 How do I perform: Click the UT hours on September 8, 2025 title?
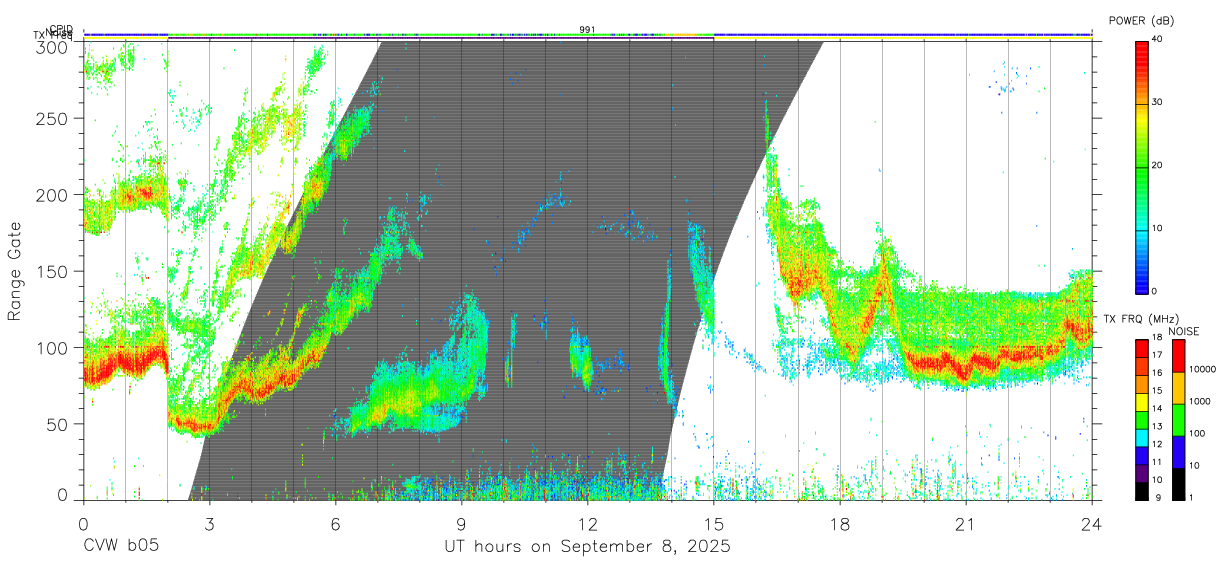[587, 547]
